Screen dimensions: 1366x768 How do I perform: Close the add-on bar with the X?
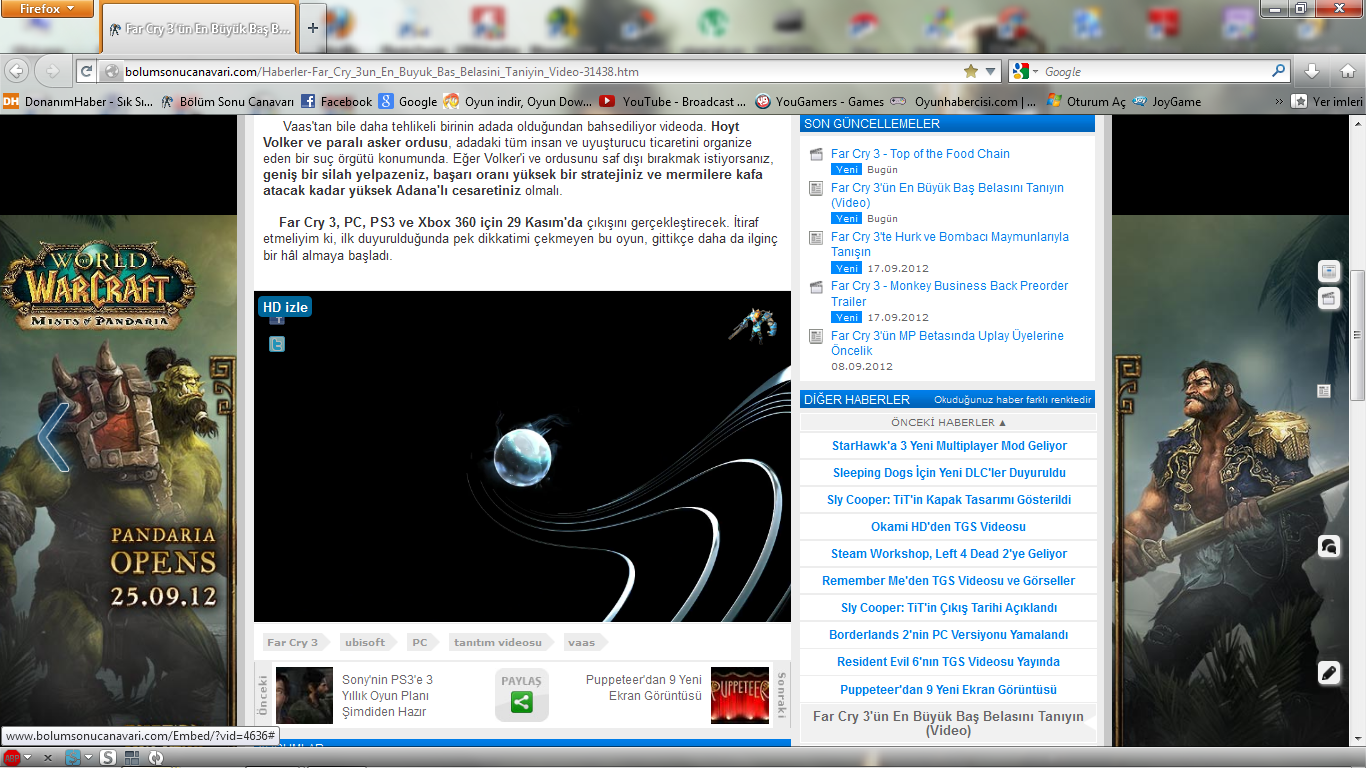[48, 758]
